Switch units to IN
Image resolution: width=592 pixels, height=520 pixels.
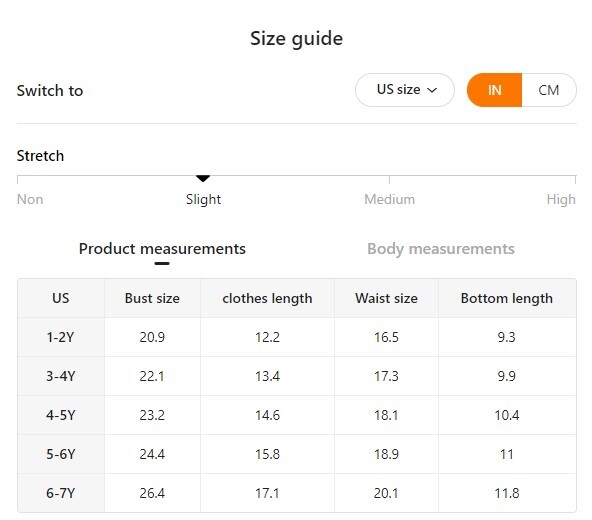coord(494,90)
